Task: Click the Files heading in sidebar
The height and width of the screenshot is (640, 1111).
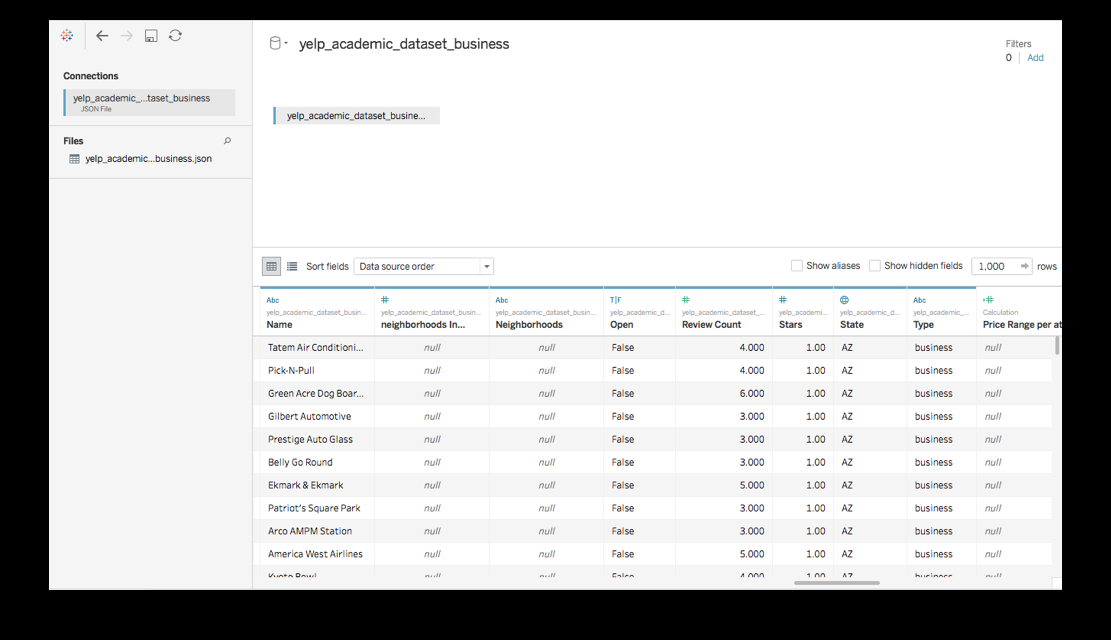Action: pos(73,141)
